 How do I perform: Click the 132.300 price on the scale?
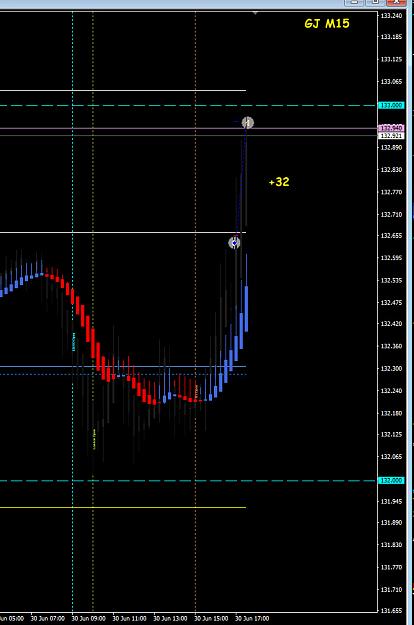tap(391, 369)
